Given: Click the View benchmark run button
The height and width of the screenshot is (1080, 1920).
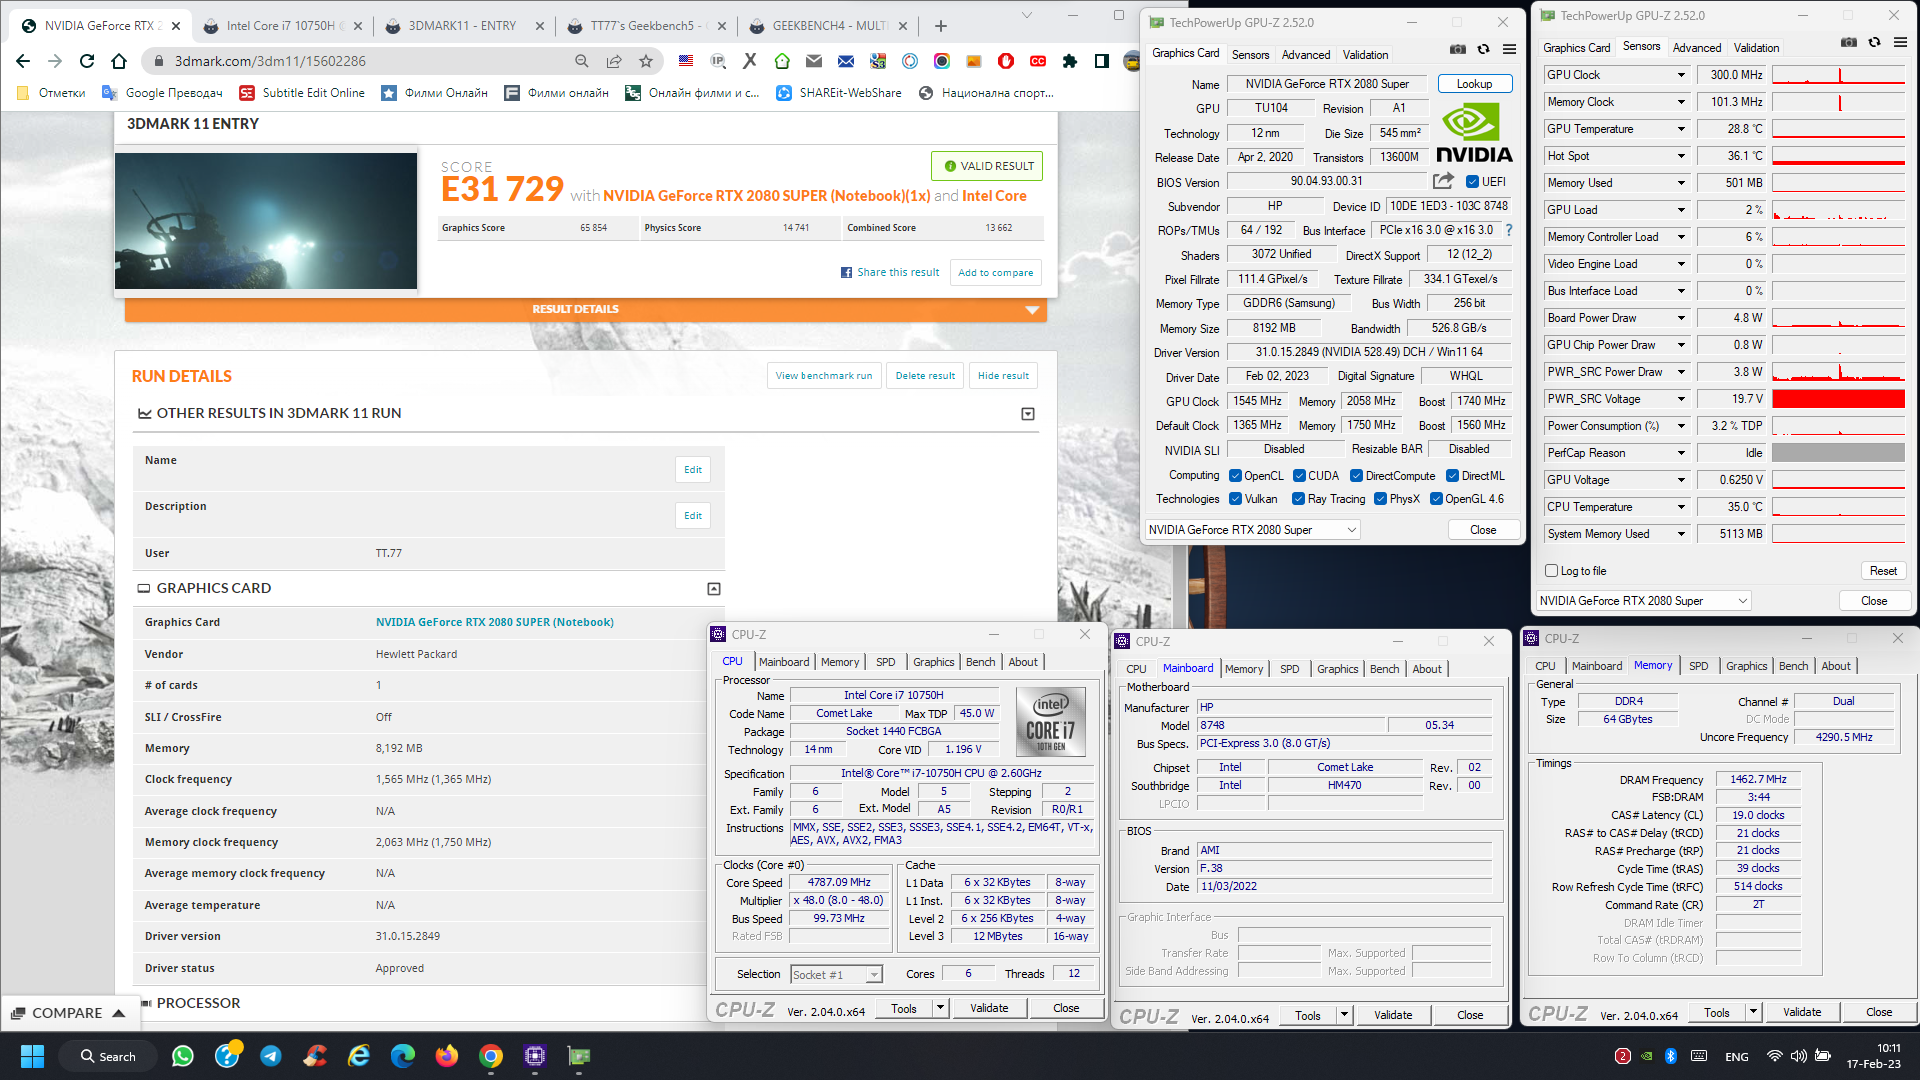Looking at the screenshot, I should click(x=823, y=376).
